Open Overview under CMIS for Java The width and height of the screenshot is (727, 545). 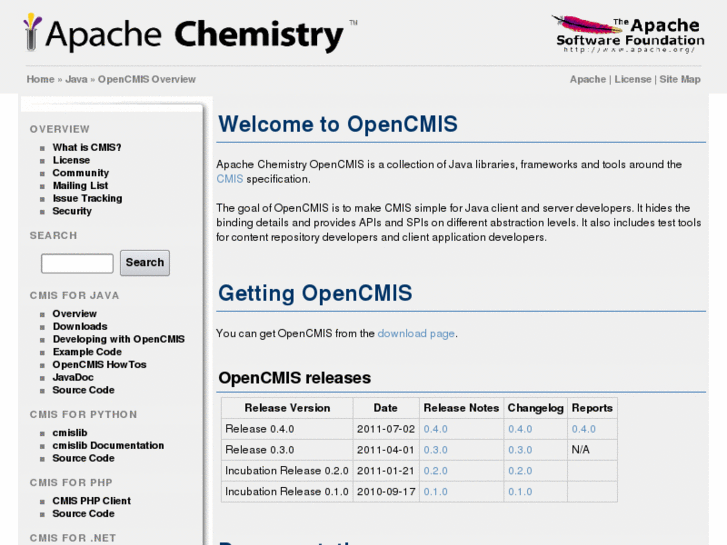[x=74, y=314]
